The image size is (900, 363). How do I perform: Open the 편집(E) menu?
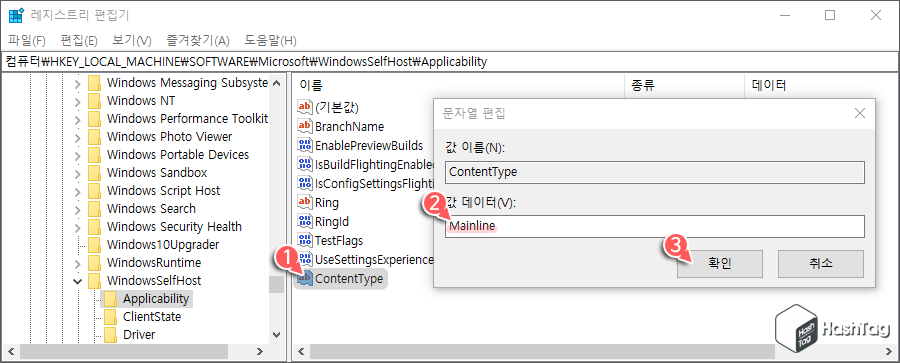pyautogui.click(x=79, y=41)
